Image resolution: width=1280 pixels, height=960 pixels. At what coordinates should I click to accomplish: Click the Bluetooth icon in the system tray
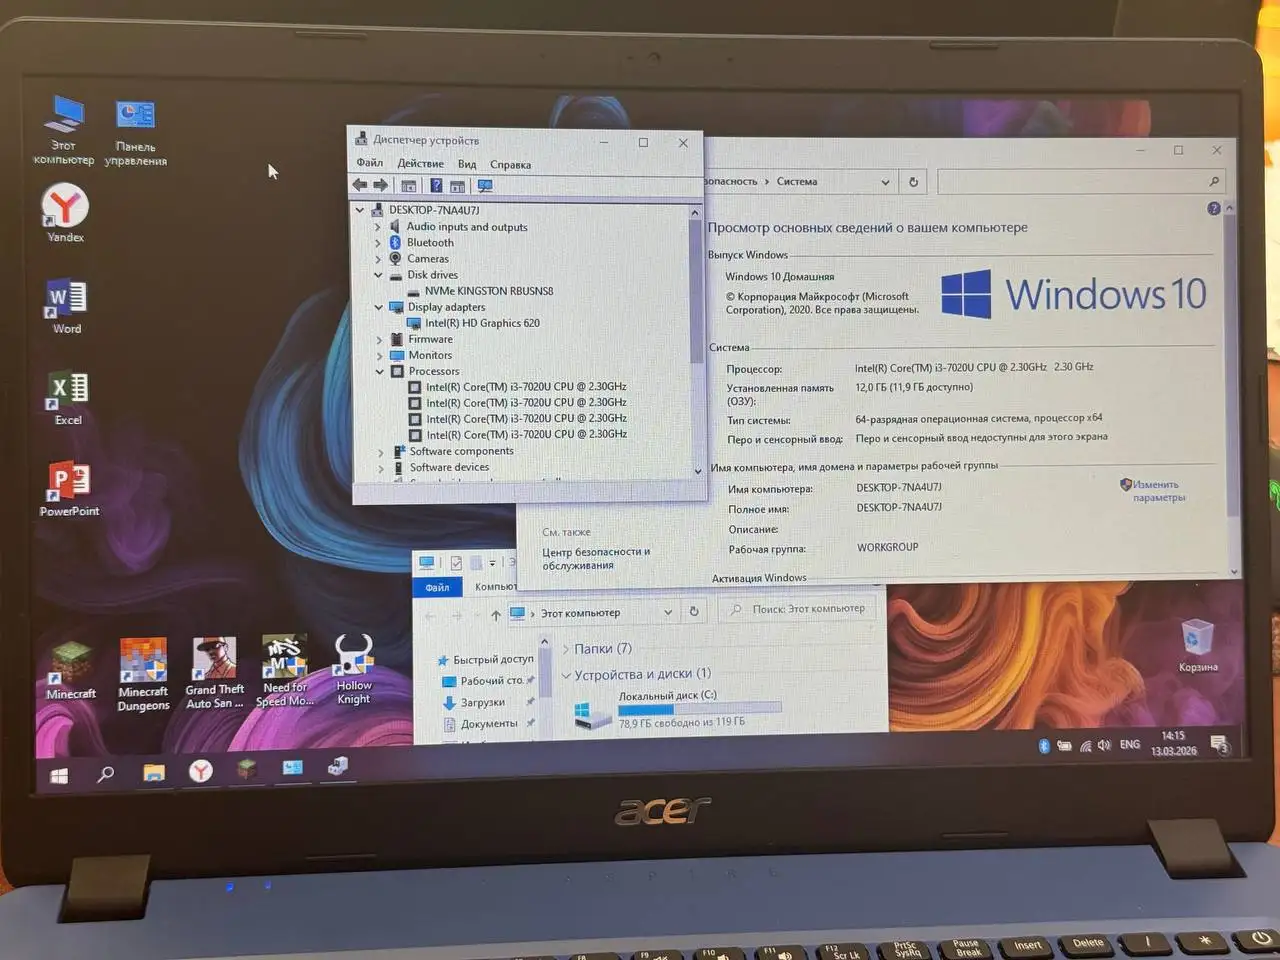coord(1042,745)
